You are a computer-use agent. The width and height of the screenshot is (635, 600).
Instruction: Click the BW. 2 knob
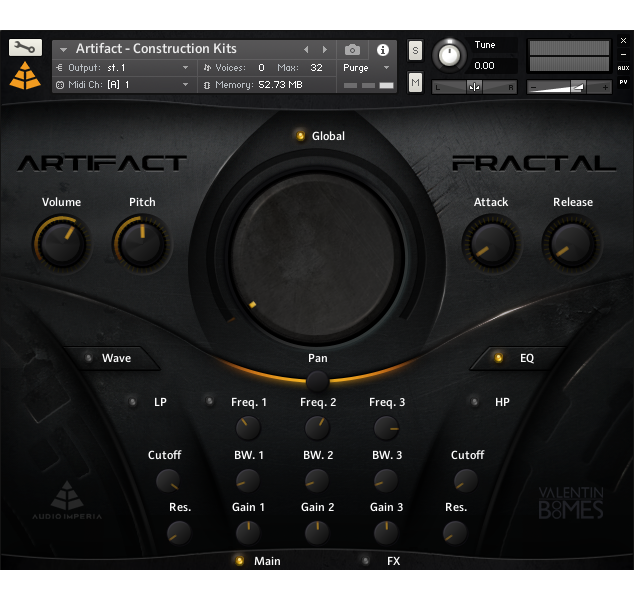click(x=317, y=481)
